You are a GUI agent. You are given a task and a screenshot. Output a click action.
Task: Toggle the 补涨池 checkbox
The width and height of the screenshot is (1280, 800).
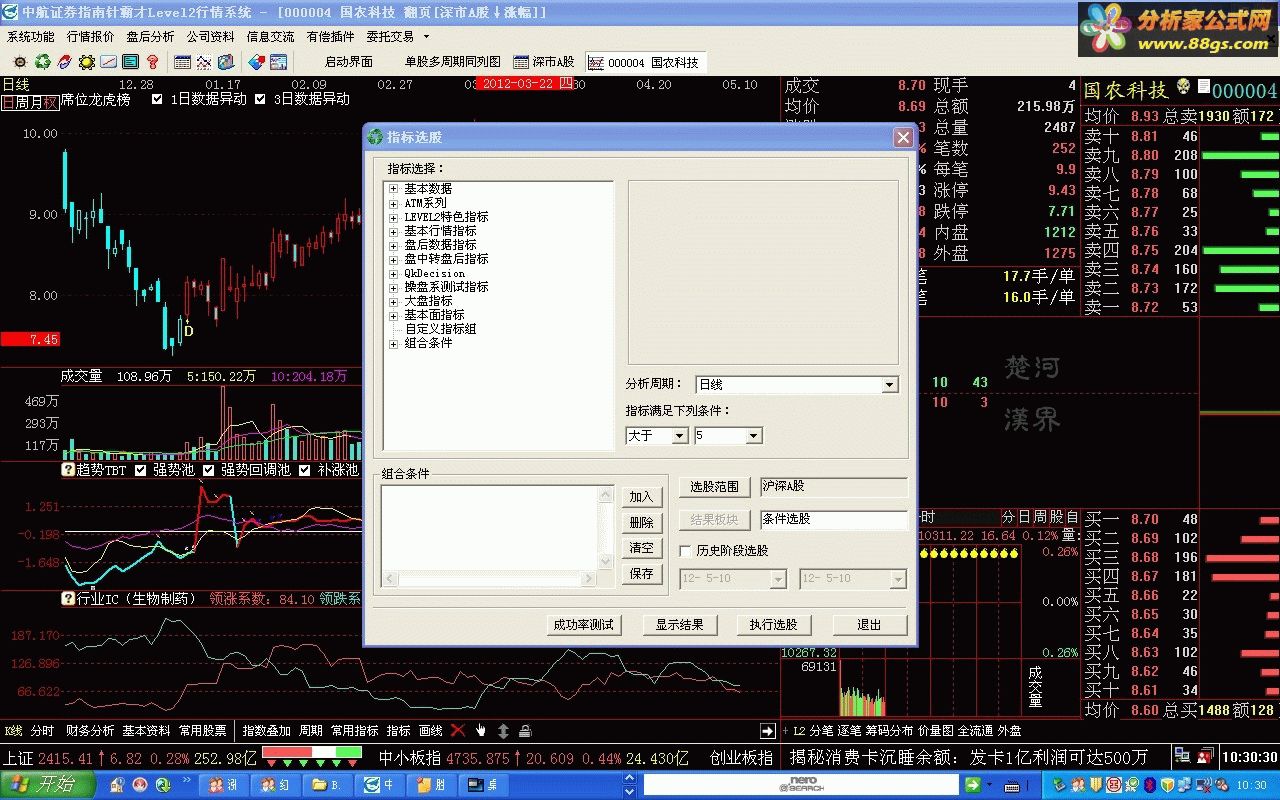pyautogui.click(x=306, y=469)
